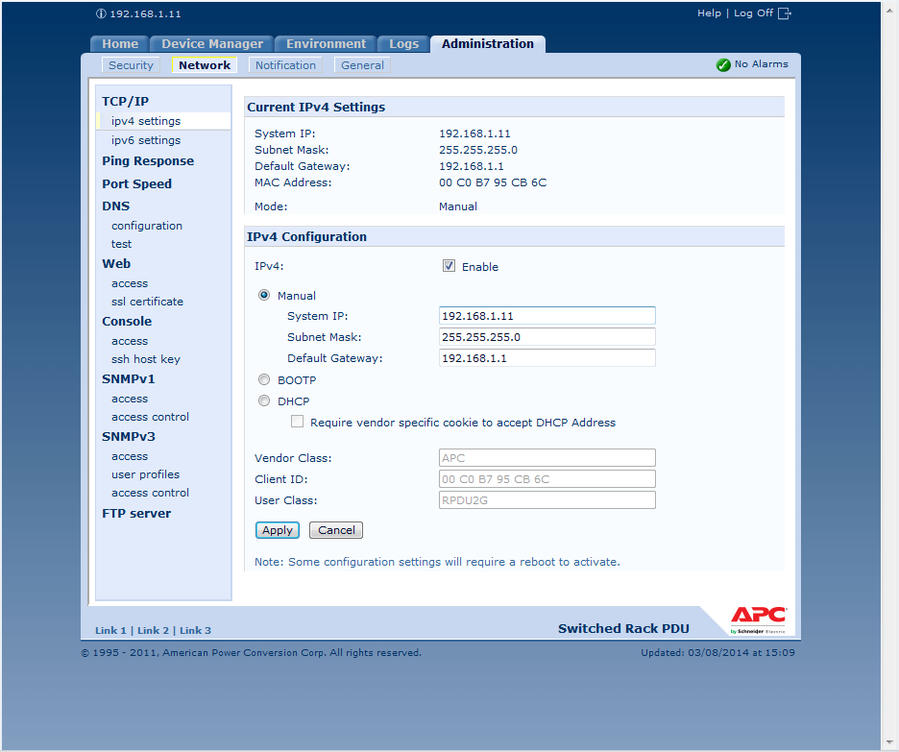Select the Manual radio button

click(x=264, y=295)
